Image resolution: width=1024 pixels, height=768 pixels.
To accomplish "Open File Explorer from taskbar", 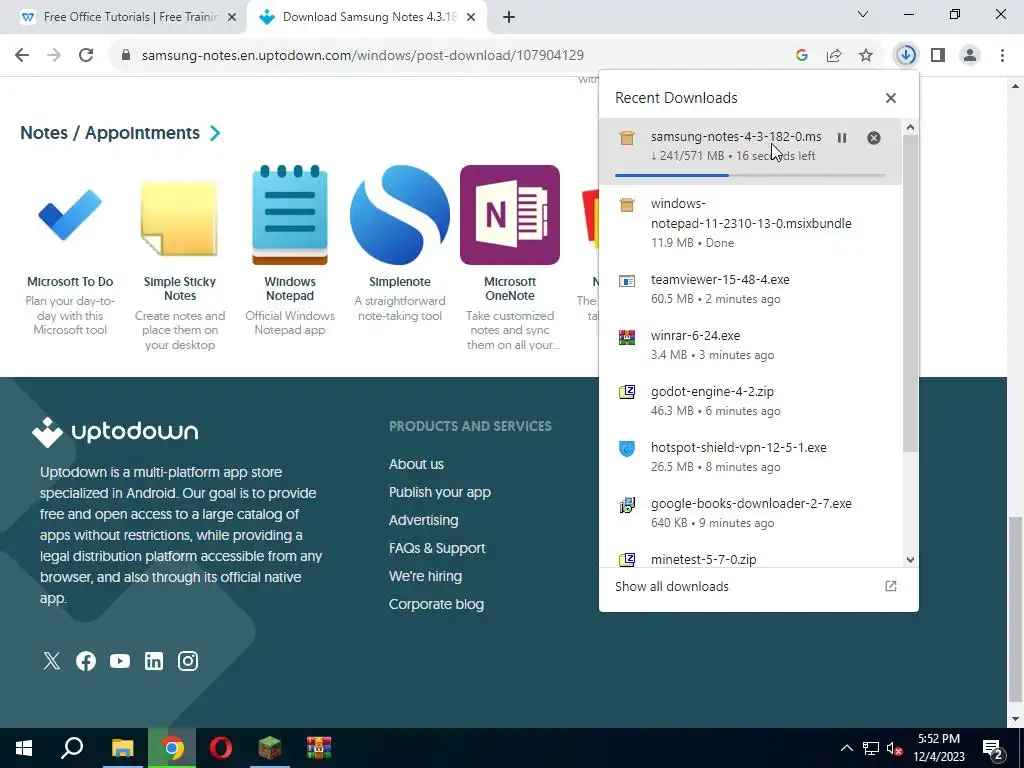I will [x=122, y=748].
